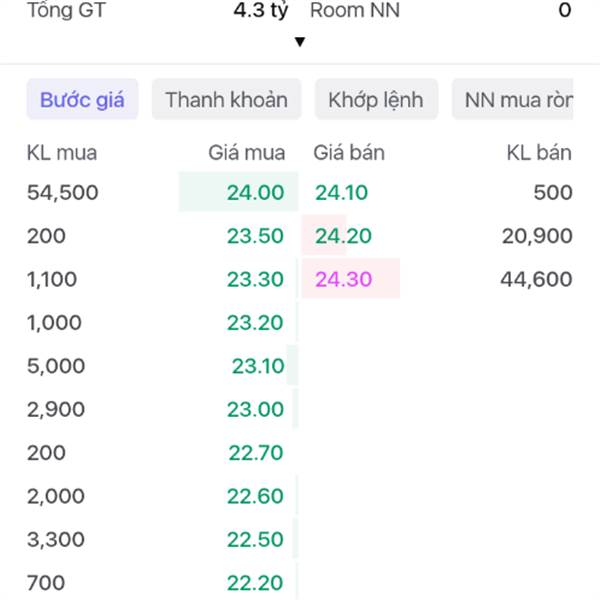The height and width of the screenshot is (600, 600).
Task: Click sell volume 44,600
Action: 537,279
